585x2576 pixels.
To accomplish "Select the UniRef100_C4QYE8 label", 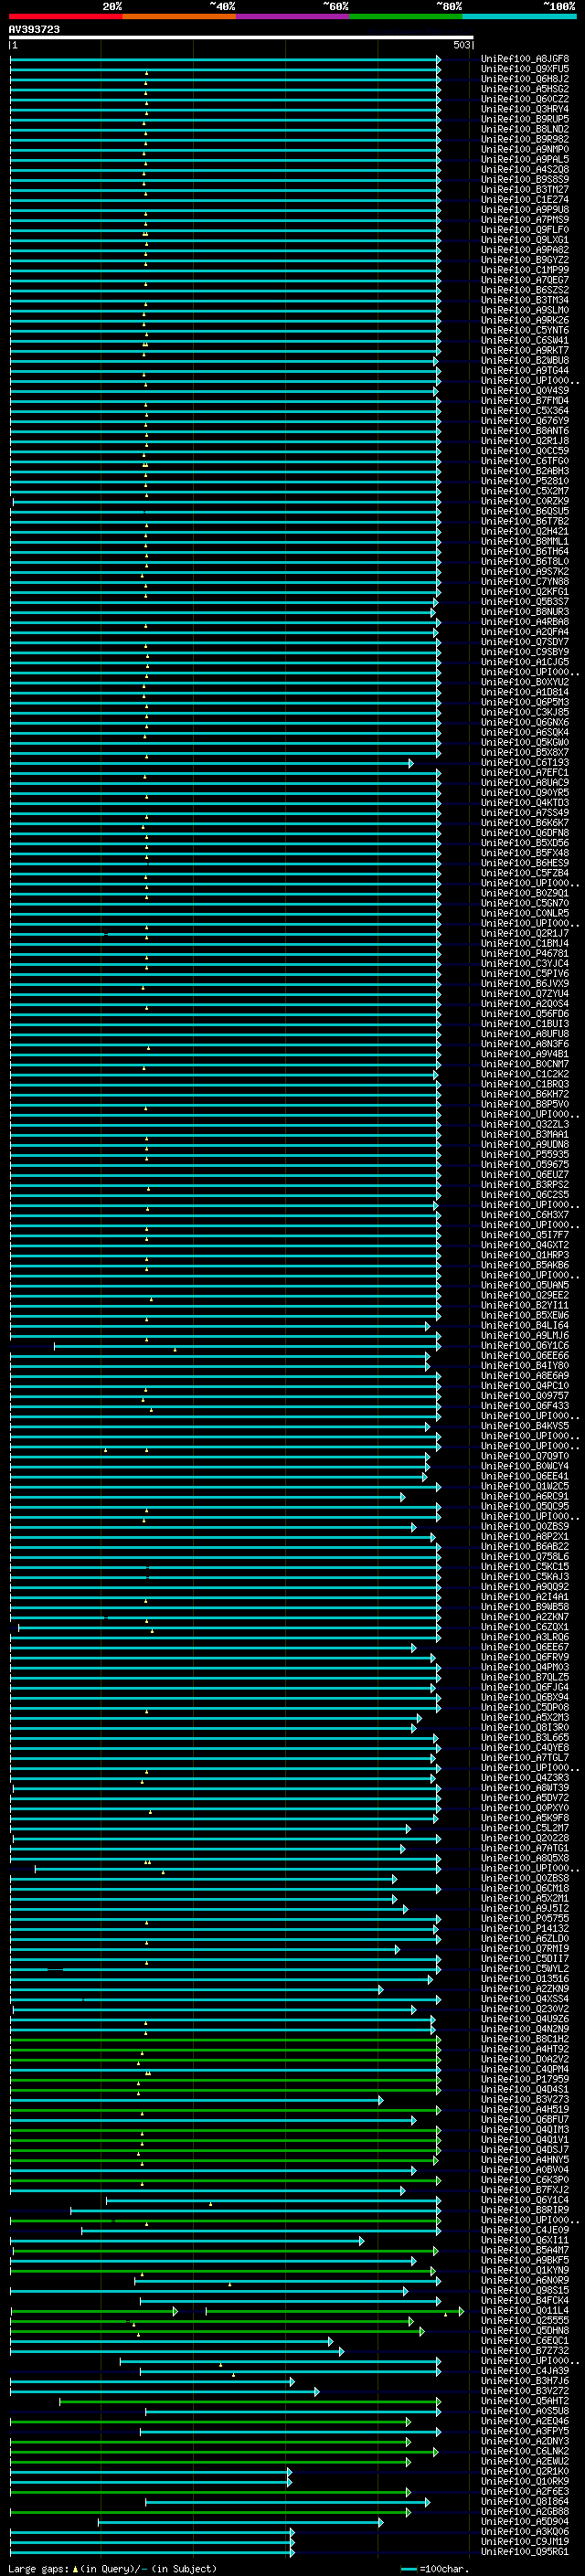I will tap(525, 1748).
